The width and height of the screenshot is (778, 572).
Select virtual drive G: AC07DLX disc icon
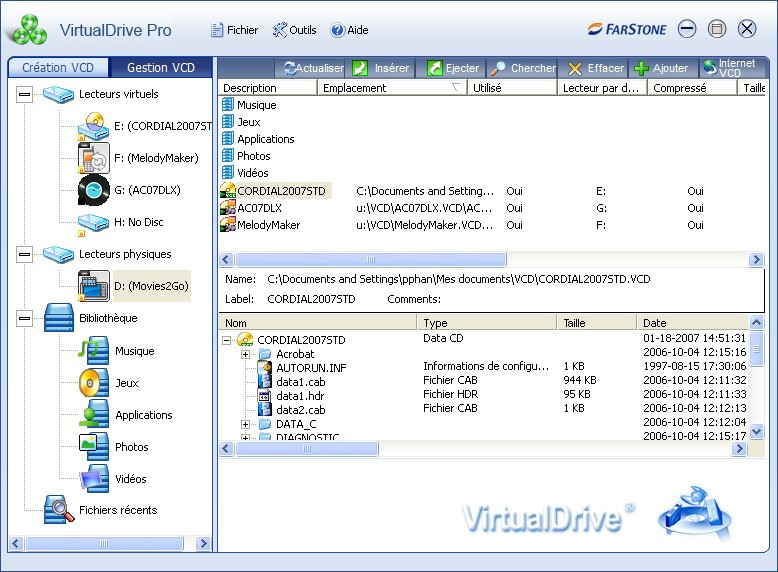pyautogui.click(x=93, y=190)
